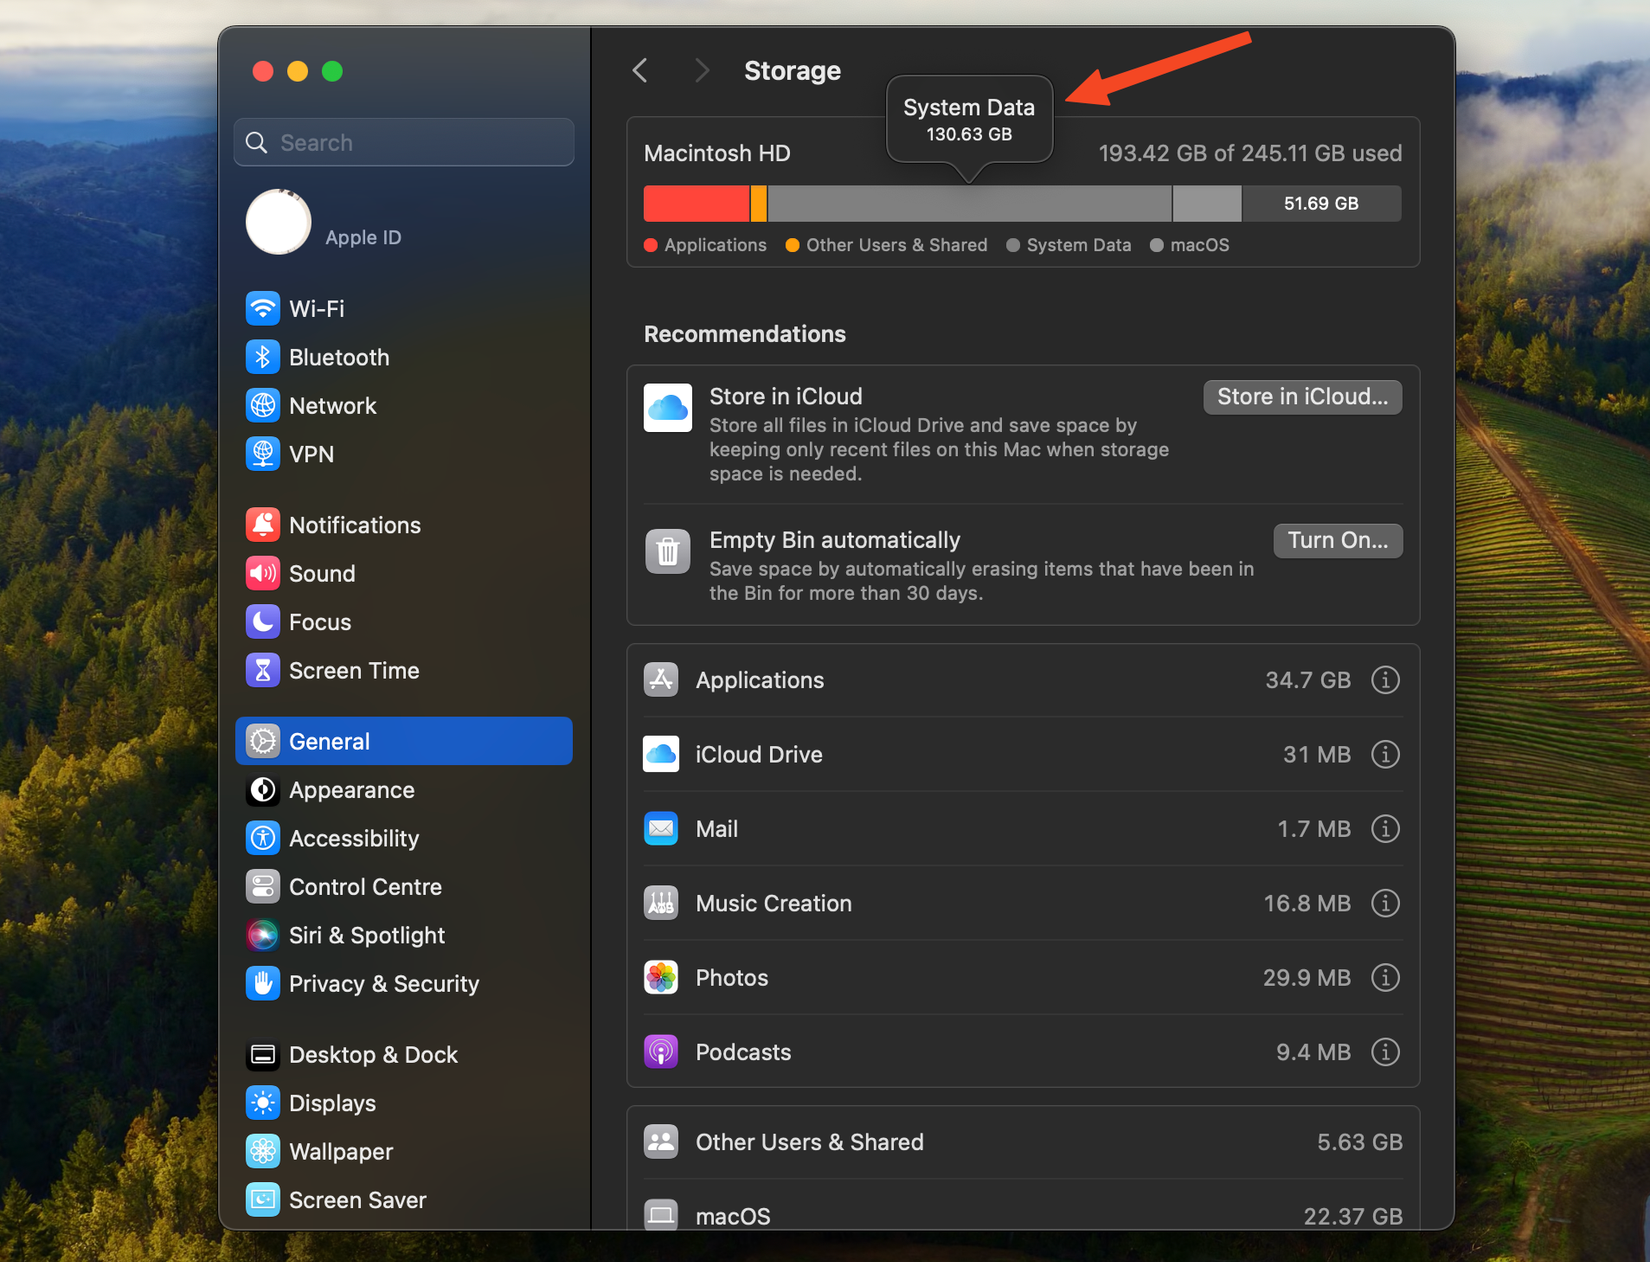
Task: Click the orange Other Users segment in bar
Action: (x=759, y=204)
